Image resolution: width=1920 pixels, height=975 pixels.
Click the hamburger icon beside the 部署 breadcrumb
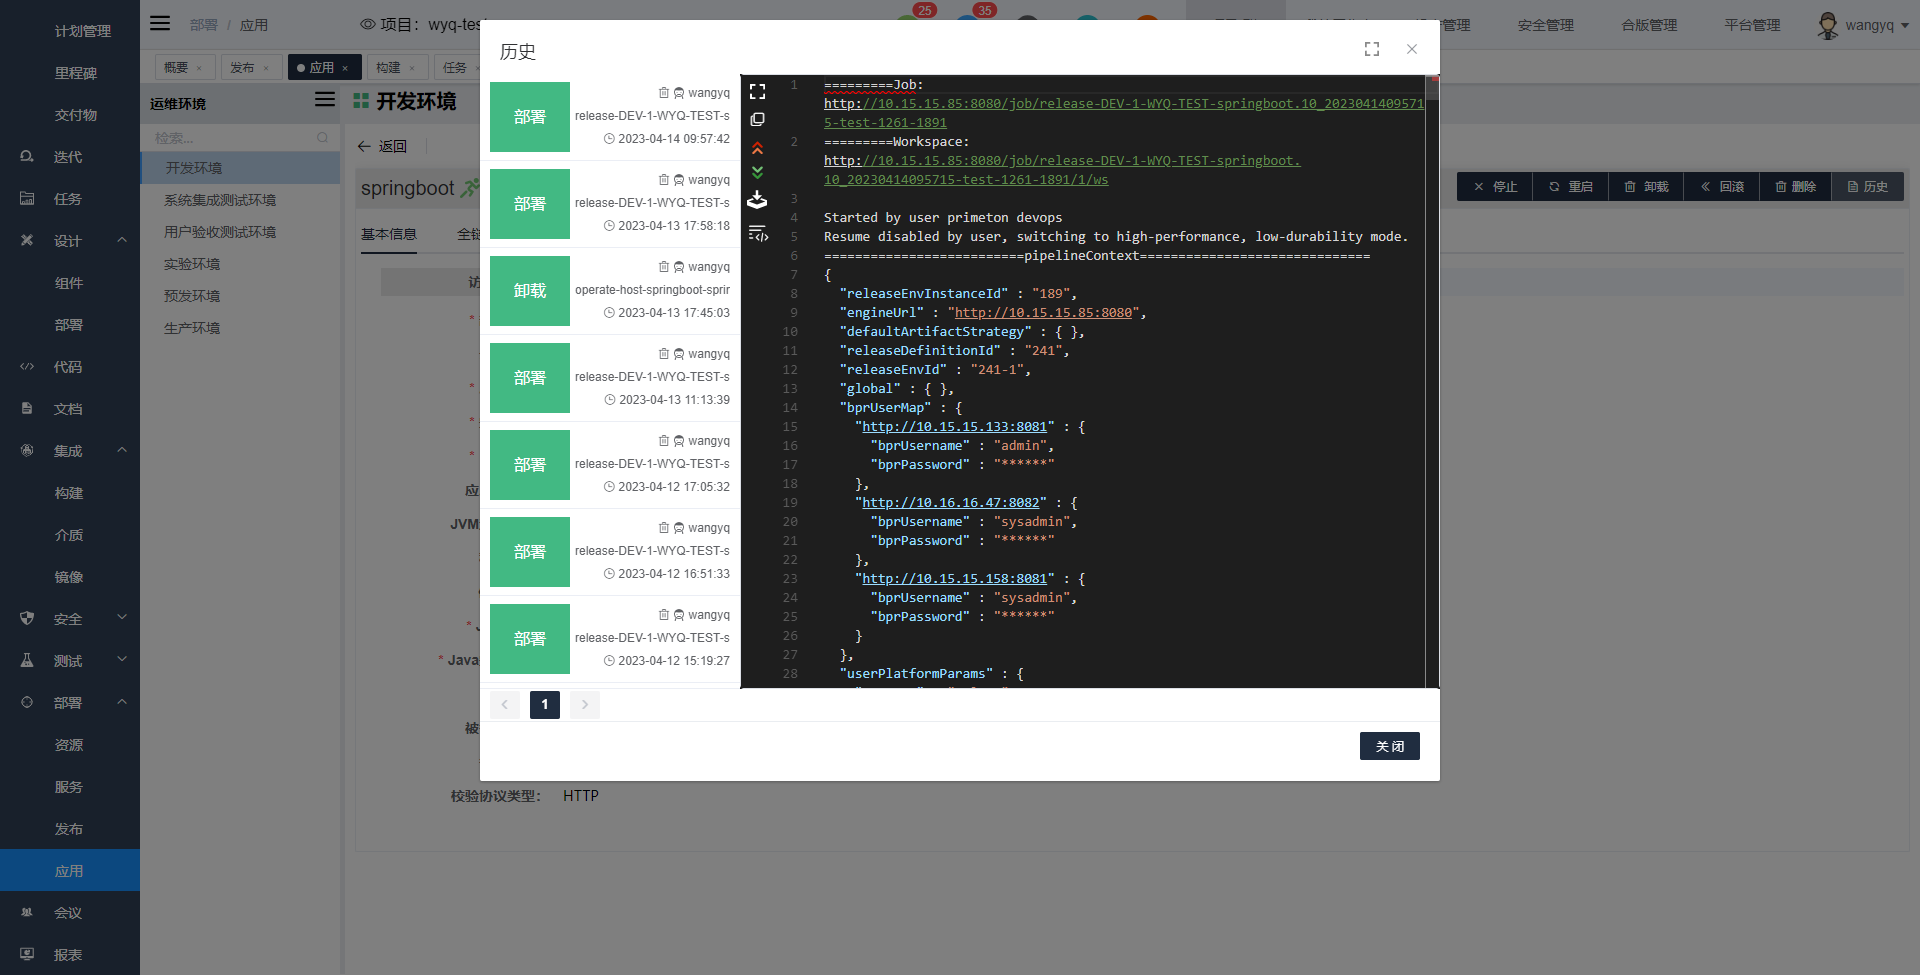click(x=160, y=23)
